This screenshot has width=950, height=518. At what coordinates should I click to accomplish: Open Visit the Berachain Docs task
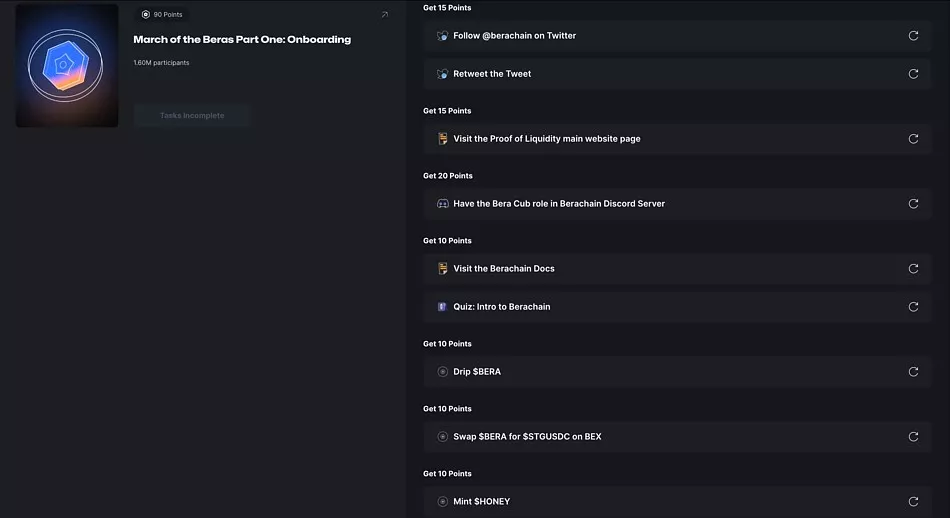pyautogui.click(x=504, y=269)
